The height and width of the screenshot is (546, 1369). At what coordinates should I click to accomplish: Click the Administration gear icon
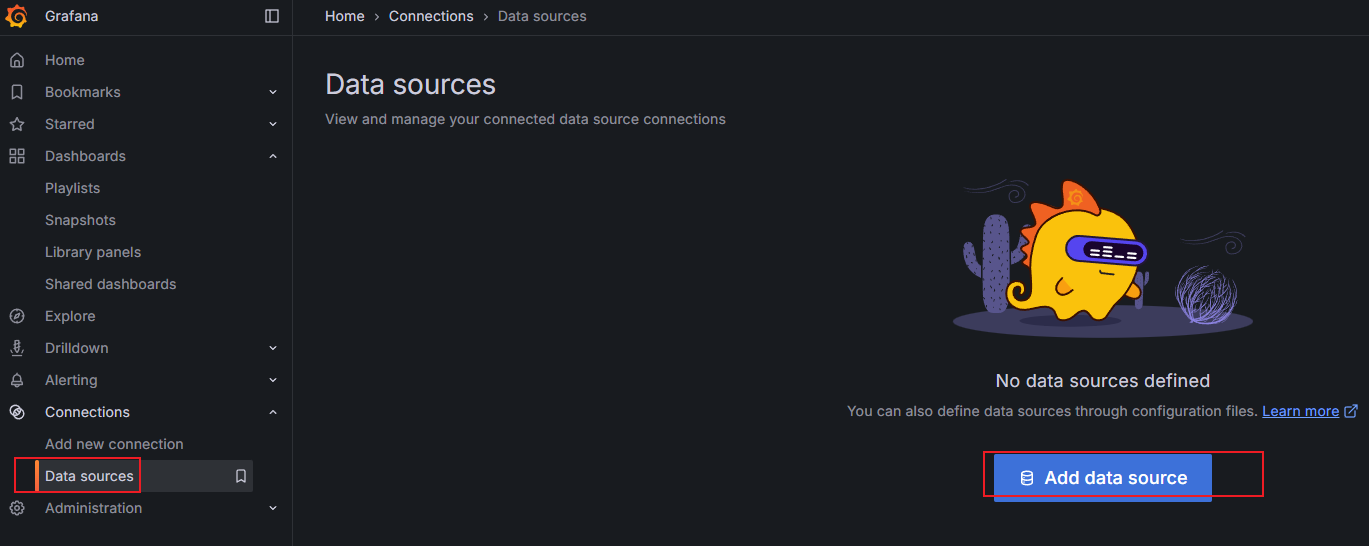coord(17,508)
